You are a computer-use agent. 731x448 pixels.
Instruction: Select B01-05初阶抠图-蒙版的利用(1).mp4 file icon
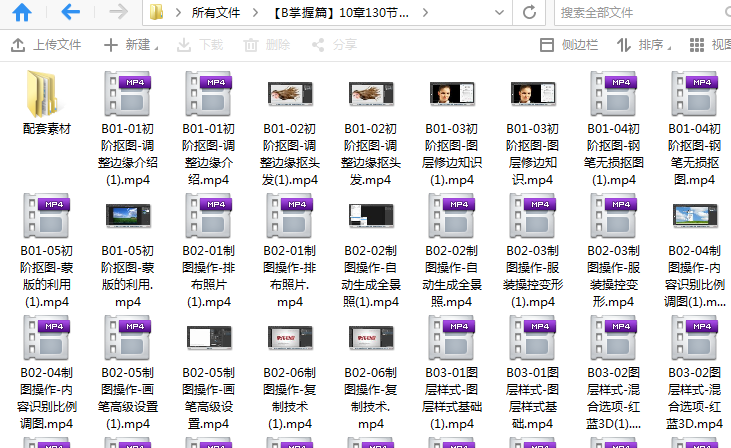click(47, 215)
